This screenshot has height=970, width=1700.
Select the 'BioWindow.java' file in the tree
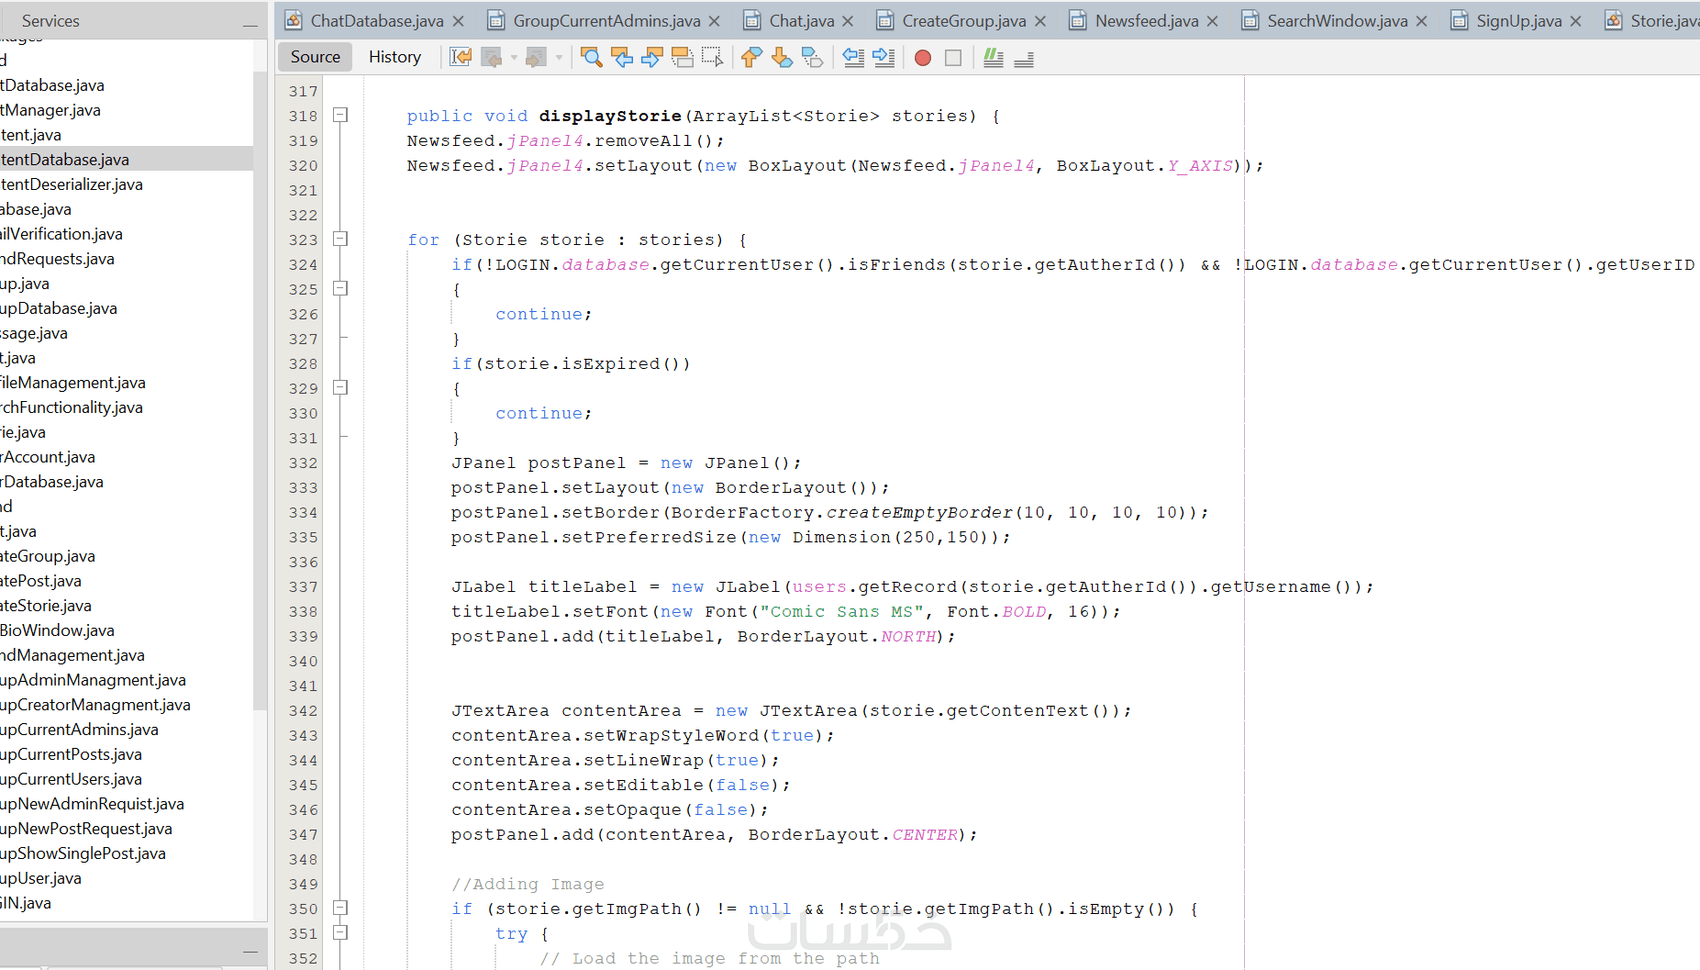(x=57, y=630)
